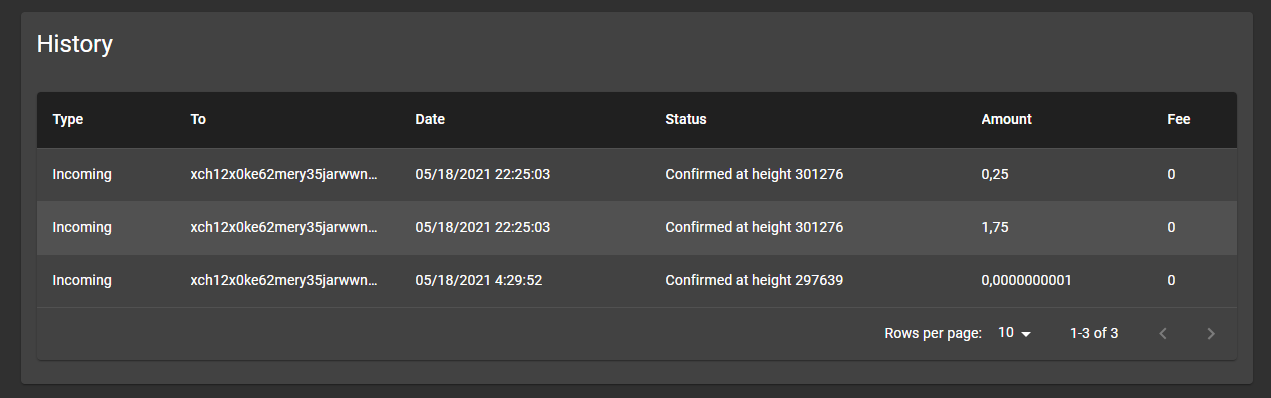Click the 1-3 of 3 pagination label

pyautogui.click(x=1094, y=333)
